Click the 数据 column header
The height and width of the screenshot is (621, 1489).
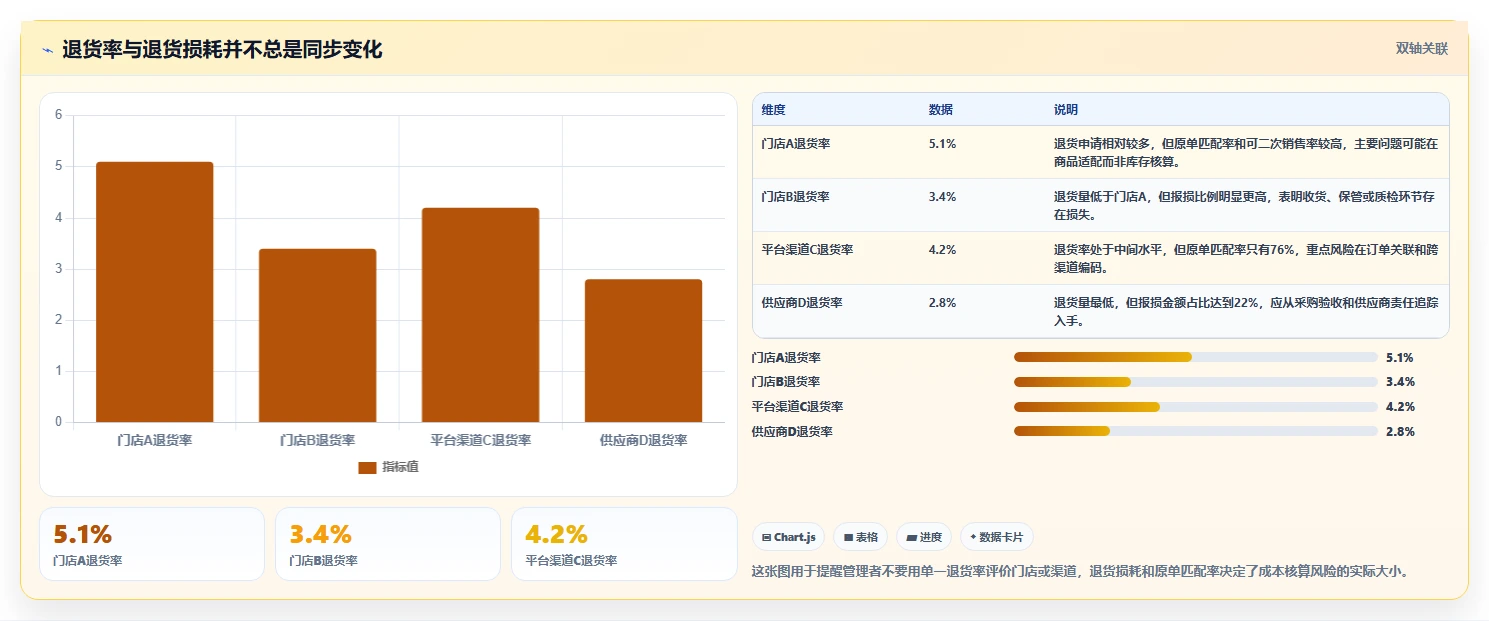coord(941,110)
